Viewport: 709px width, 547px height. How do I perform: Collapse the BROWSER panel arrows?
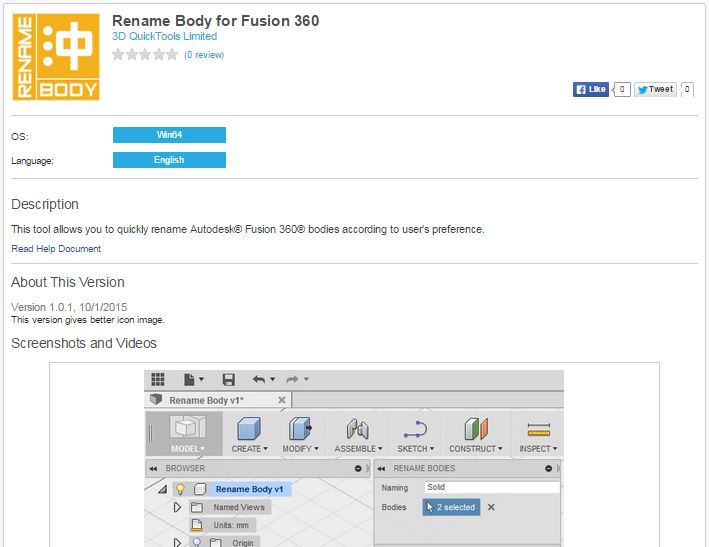click(153, 468)
